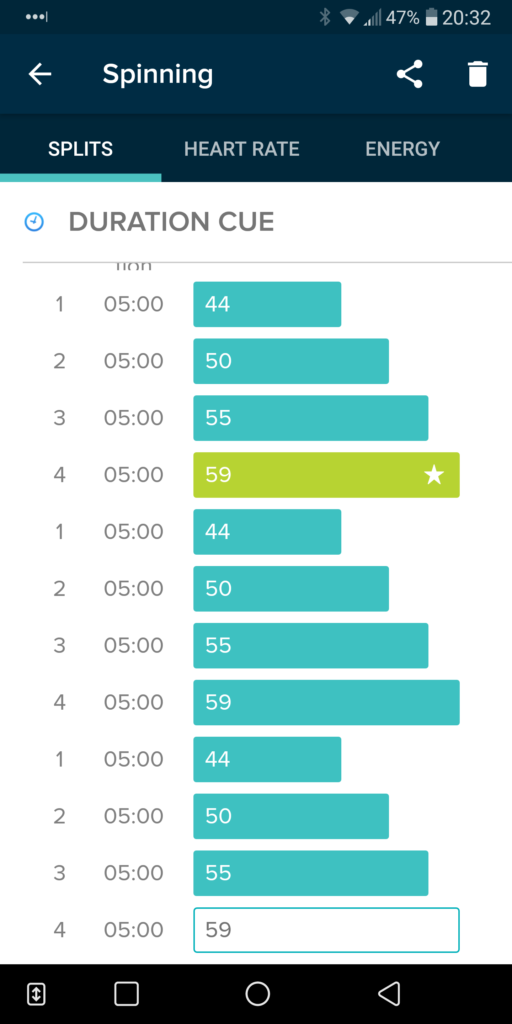512x1024 pixels.
Task: Switch to the Energy tab
Action: [x=402, y=149]
